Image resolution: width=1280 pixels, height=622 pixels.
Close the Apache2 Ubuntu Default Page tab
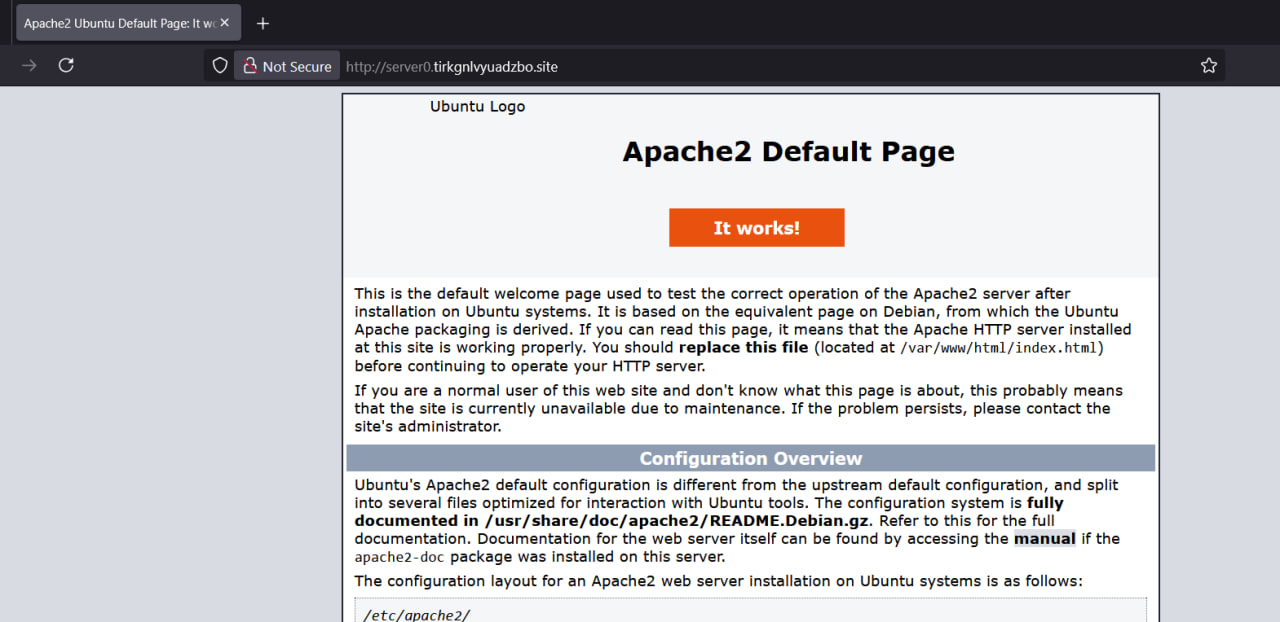[225, 23]
